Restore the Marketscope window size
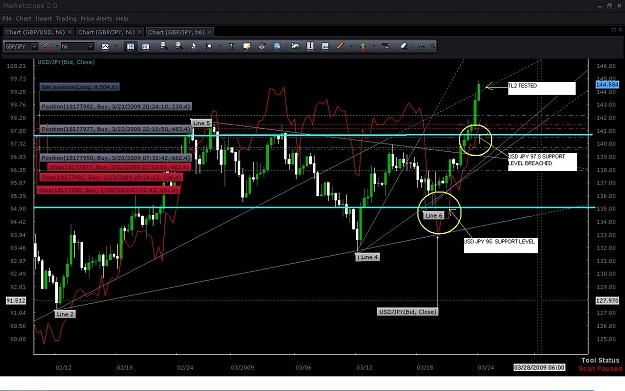This screenshot has height=391, width=625. point(609,6)
